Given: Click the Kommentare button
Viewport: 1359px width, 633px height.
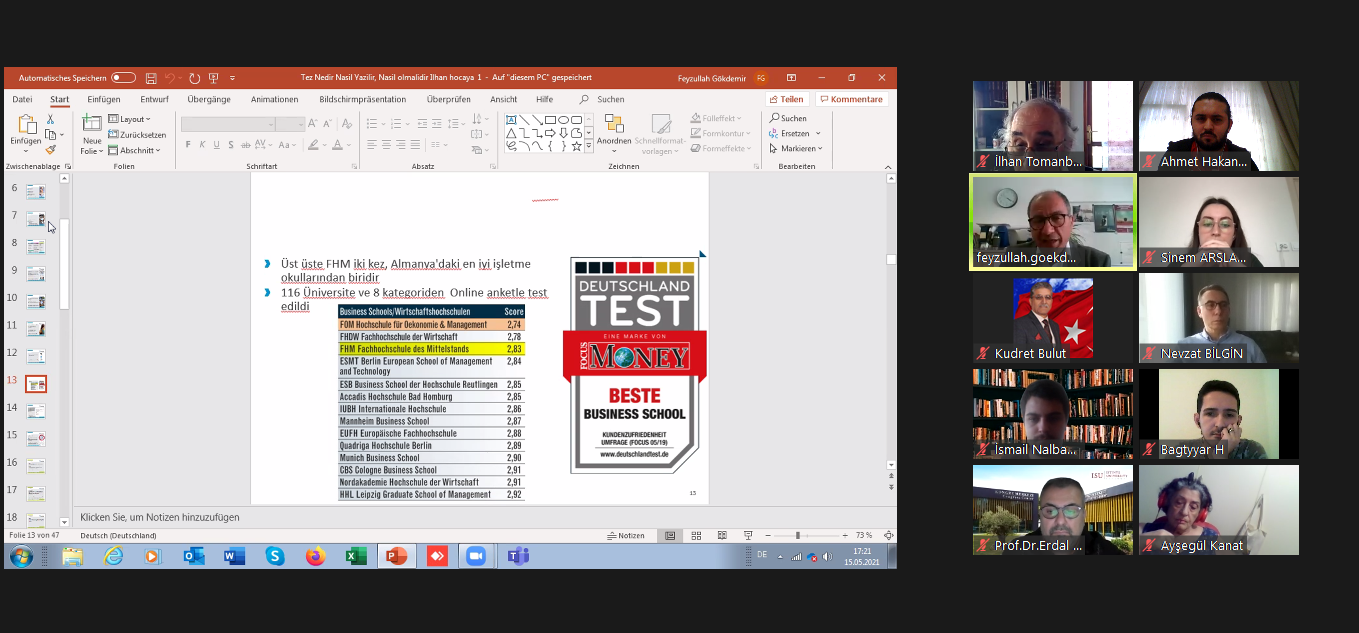Looking at the screenshot, I should (851, 100).
